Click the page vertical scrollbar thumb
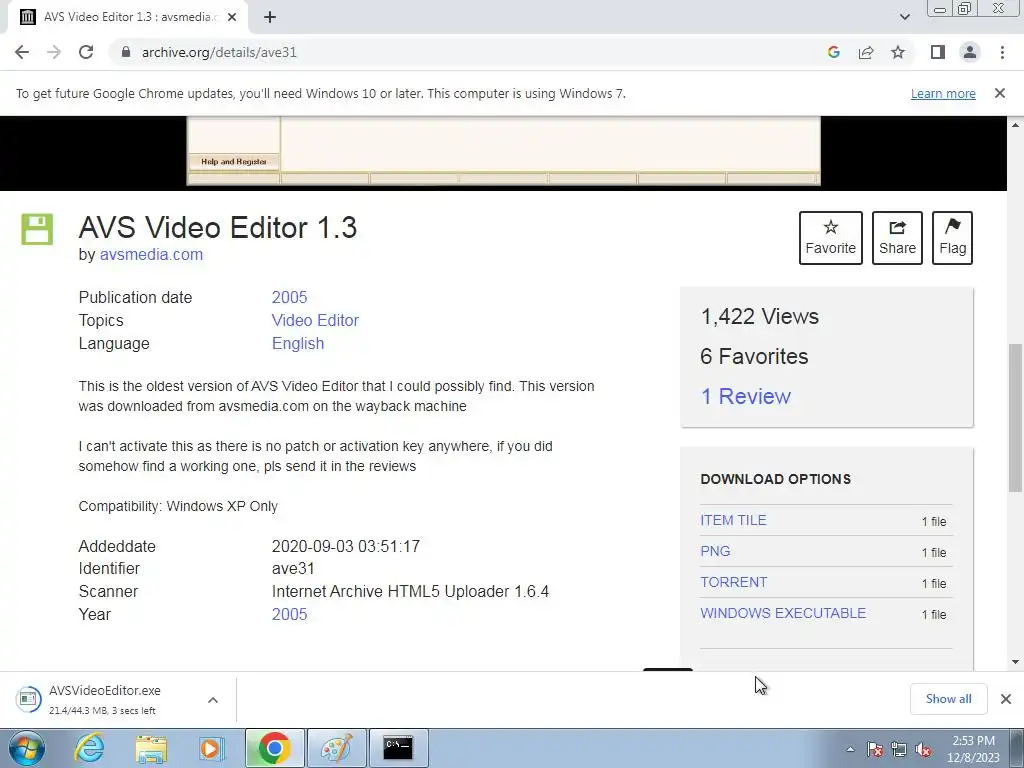 pos(1016,418)
